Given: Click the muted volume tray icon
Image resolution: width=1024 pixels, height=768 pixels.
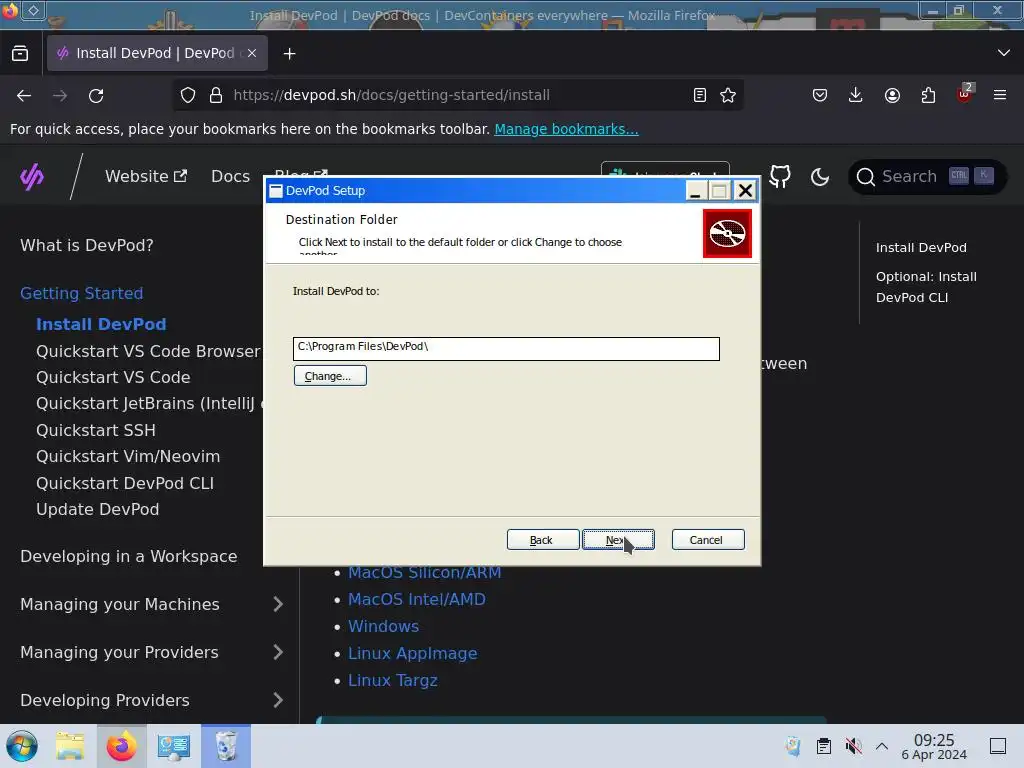Looking at the screenshot, I should (853, 746).
